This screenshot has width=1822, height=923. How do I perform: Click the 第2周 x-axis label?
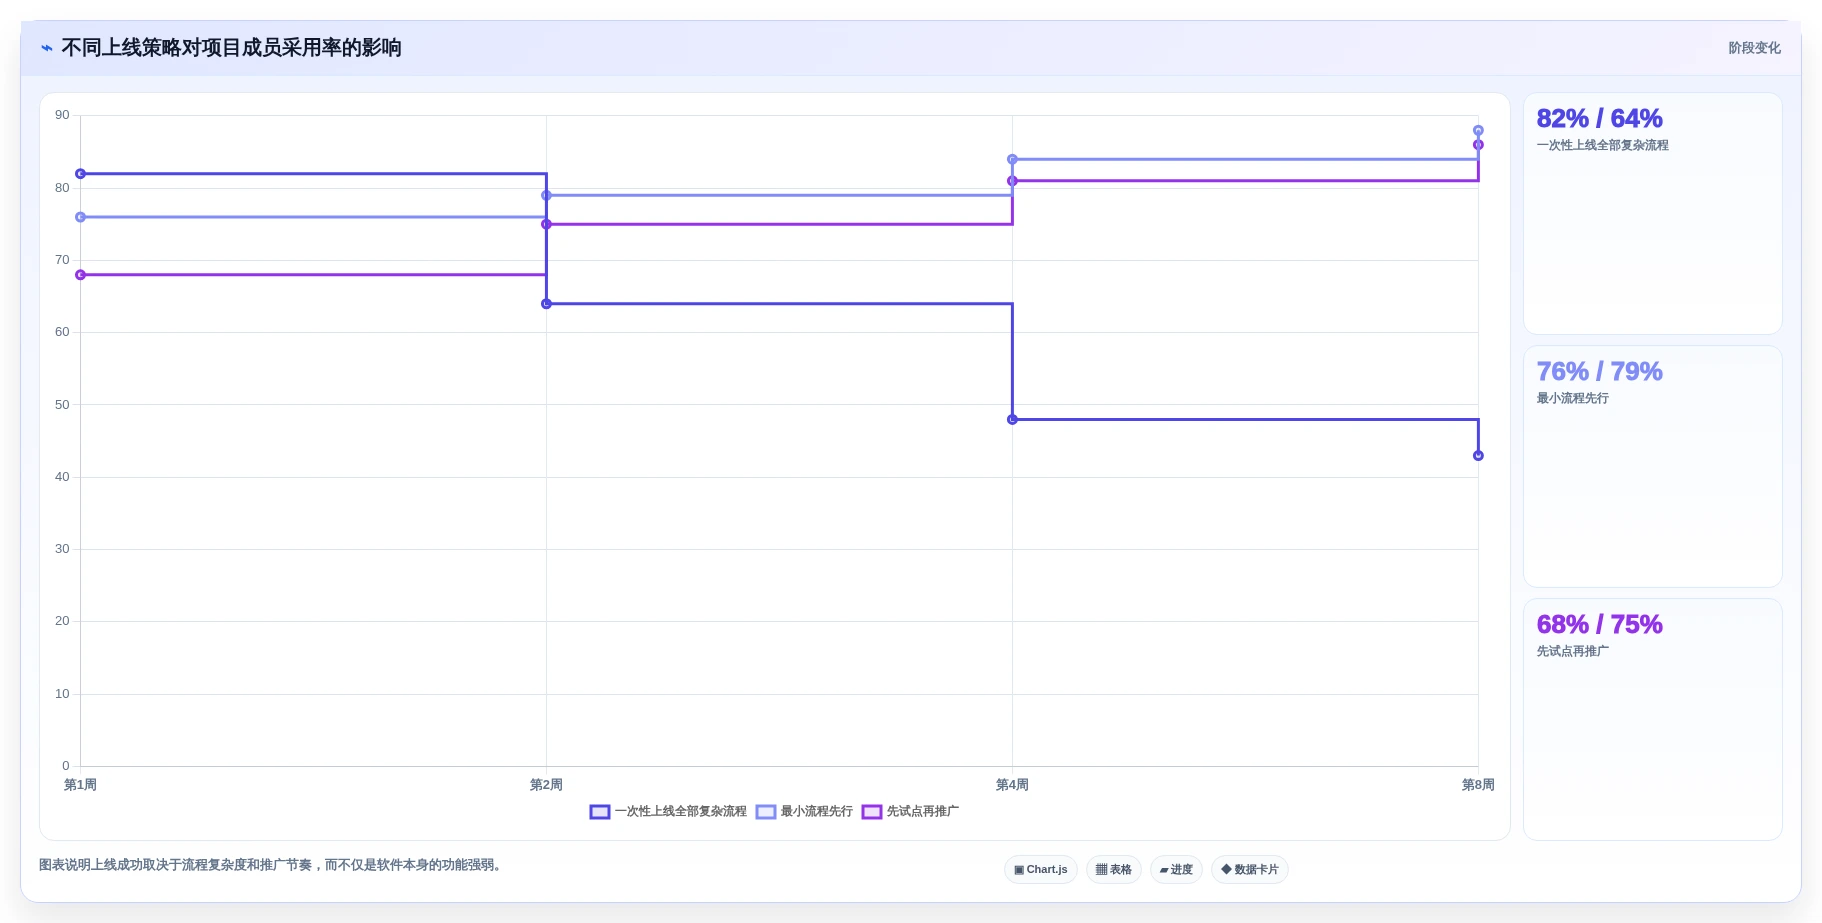click(546, 785)
